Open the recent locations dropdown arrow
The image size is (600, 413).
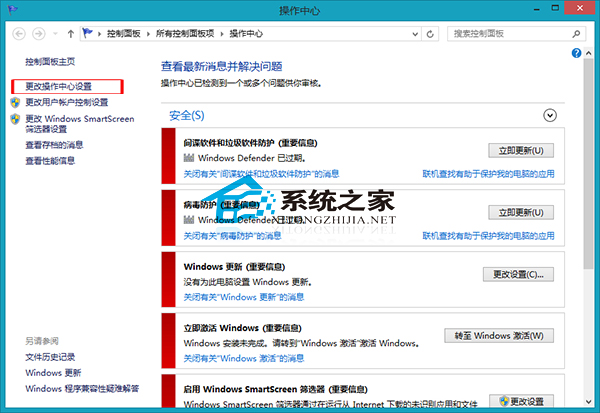click(55, 34)
